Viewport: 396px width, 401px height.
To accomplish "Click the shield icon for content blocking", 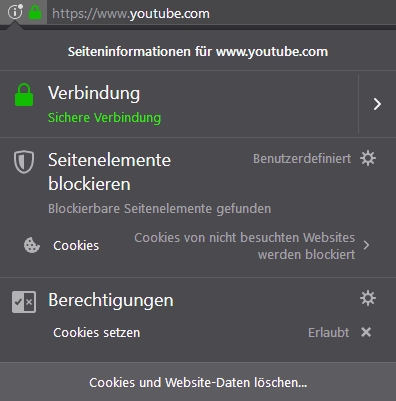I will 24,162.
